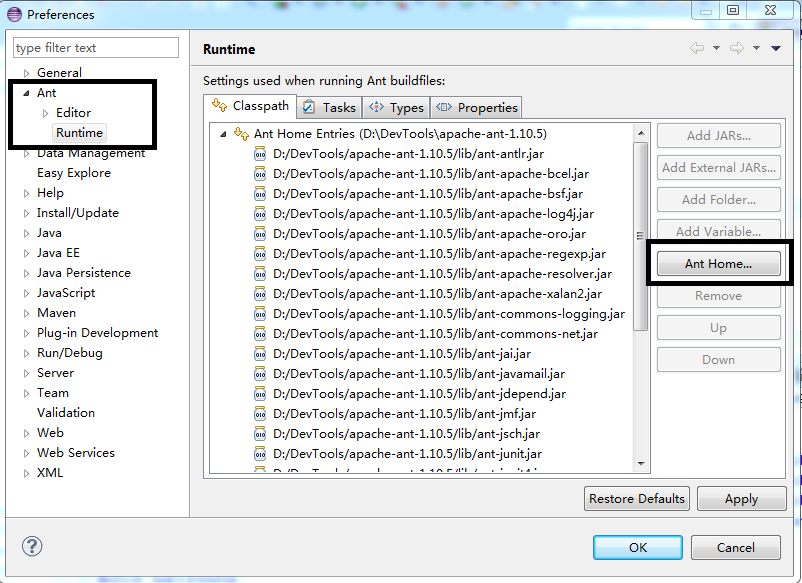
Task: Click the Ant Home Entries ant icon
Action: tap(241, 134)
